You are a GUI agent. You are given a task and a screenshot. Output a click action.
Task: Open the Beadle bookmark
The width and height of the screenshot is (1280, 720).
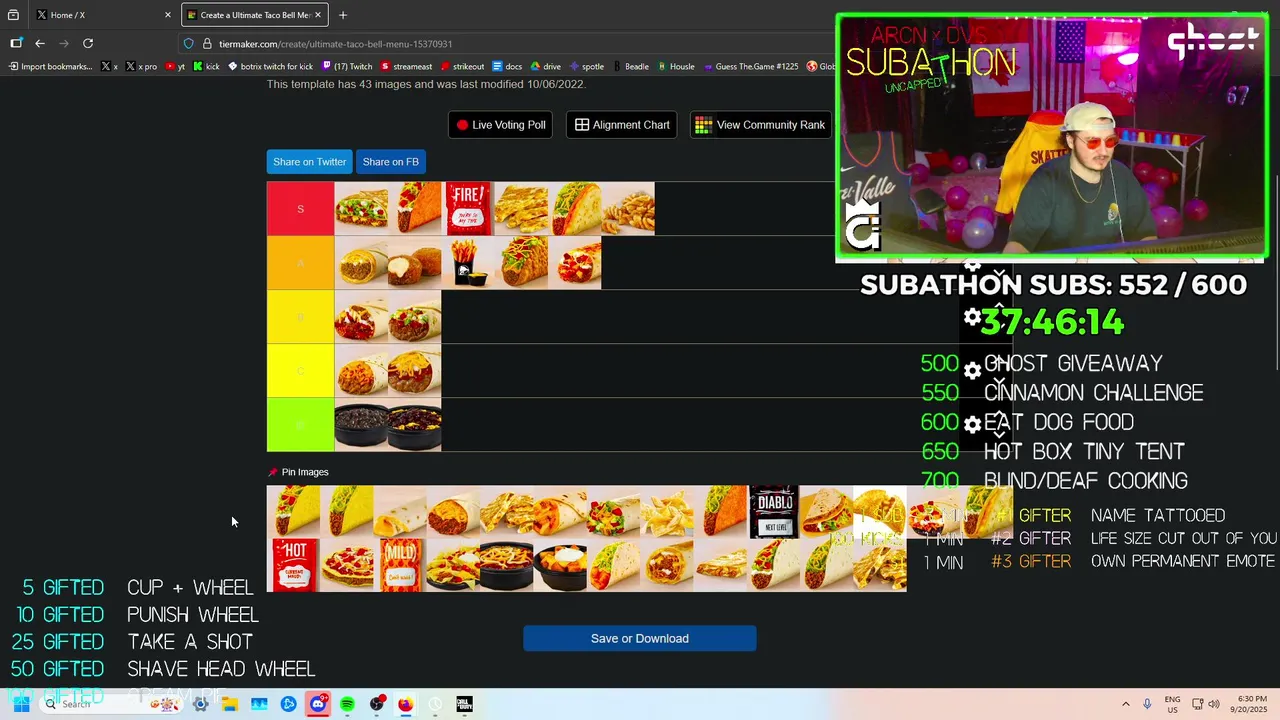[x=631, y=67]
